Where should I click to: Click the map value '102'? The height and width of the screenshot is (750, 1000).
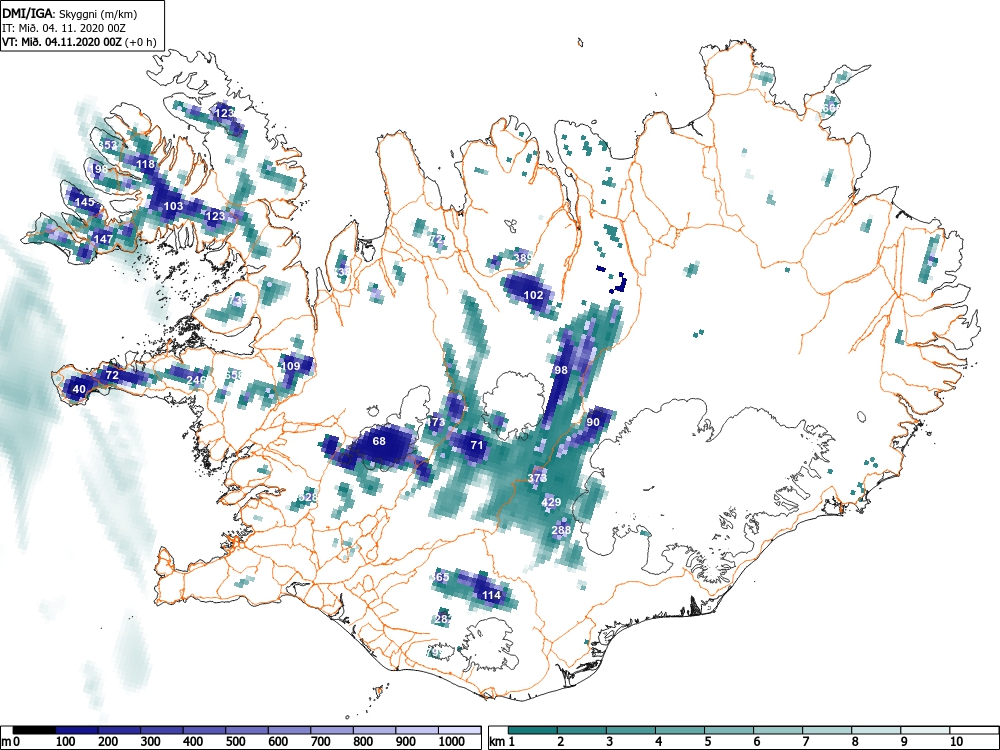(x=533, y=295)
